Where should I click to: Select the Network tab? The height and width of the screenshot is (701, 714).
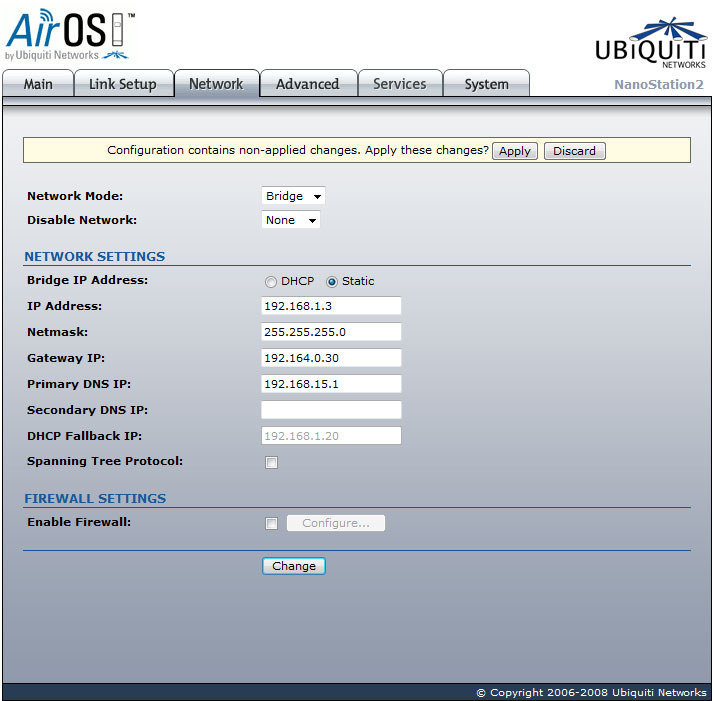tap(216, 84)
